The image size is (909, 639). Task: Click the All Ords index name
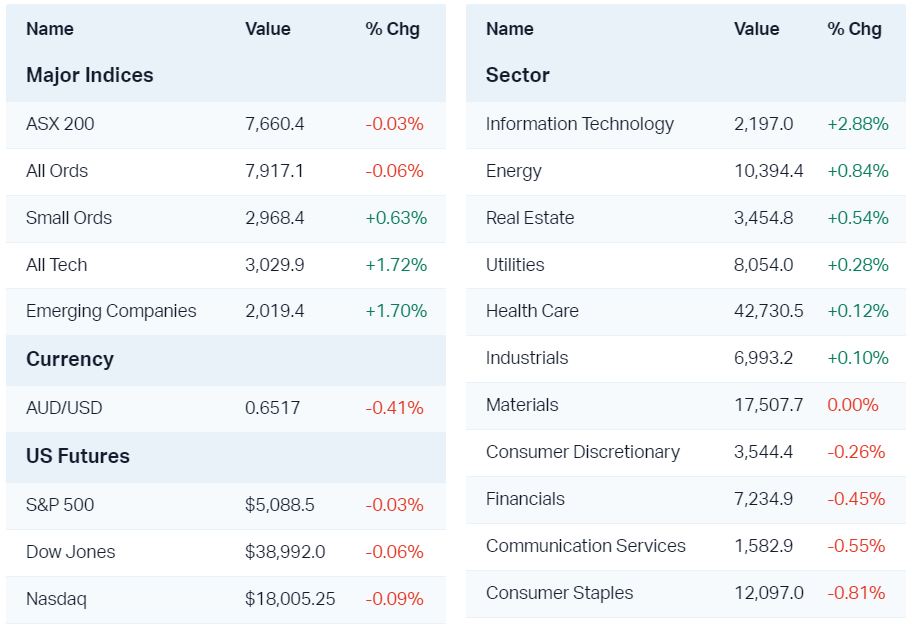click(57, 171)
